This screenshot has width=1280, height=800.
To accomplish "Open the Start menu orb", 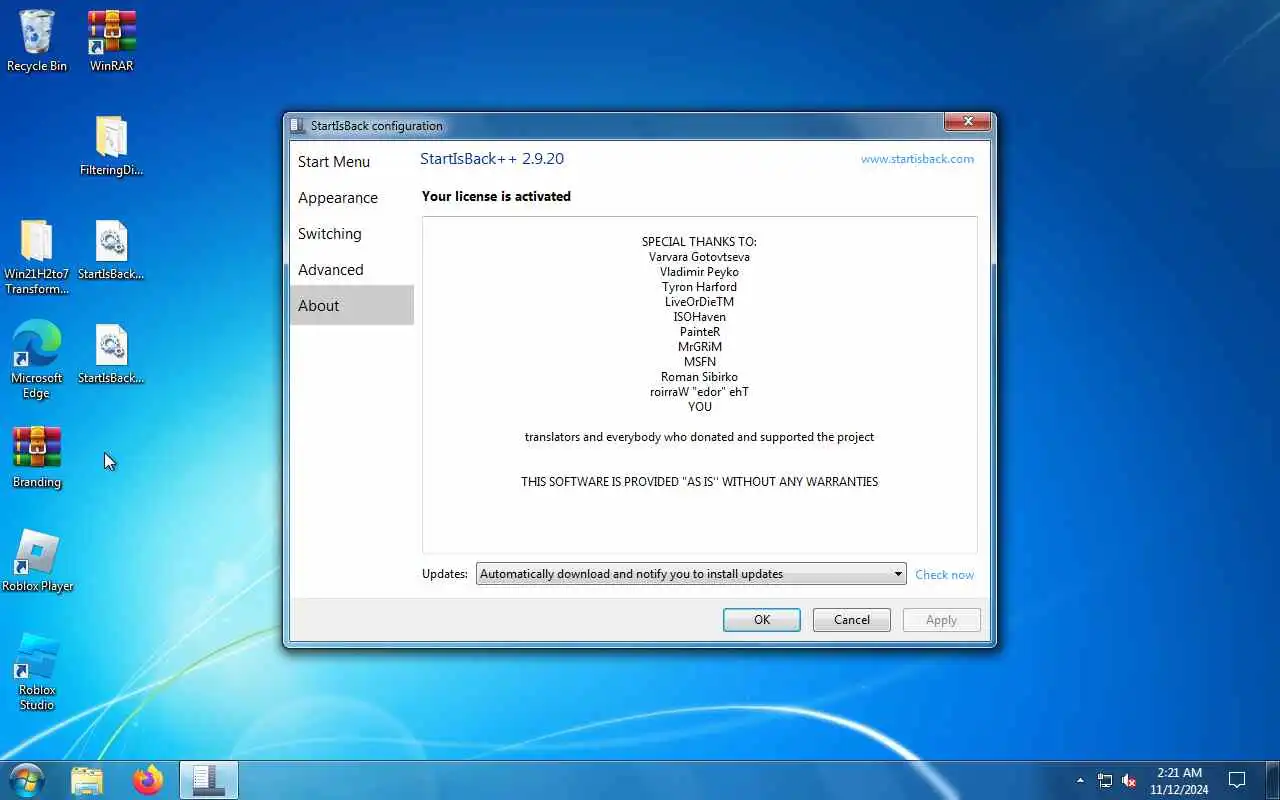I will [26, 780].
